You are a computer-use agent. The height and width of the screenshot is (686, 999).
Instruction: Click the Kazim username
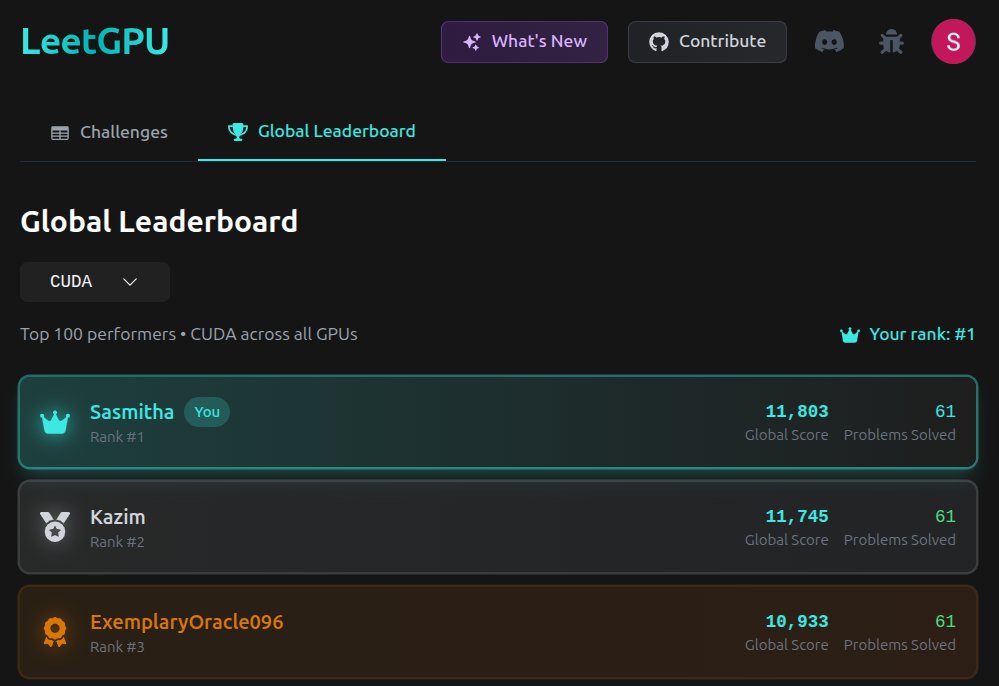[118, 517]
